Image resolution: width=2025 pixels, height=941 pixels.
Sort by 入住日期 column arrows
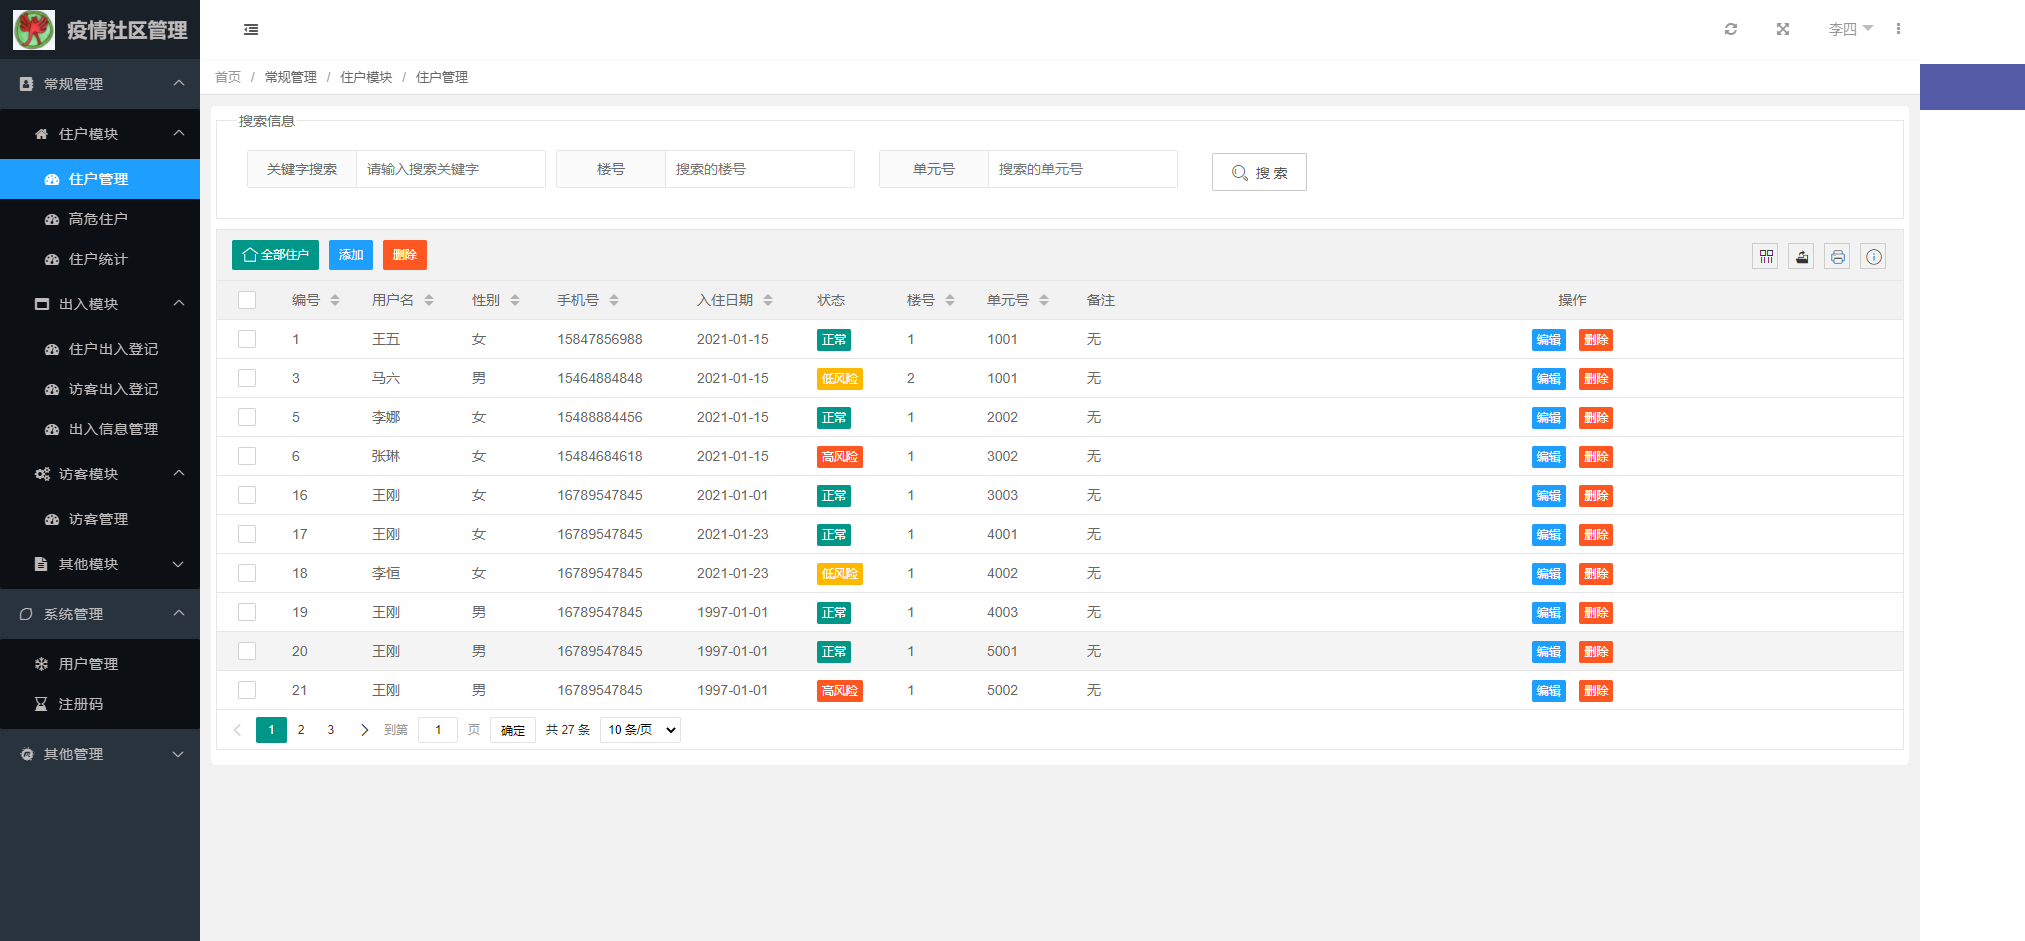tap(768, 300)
